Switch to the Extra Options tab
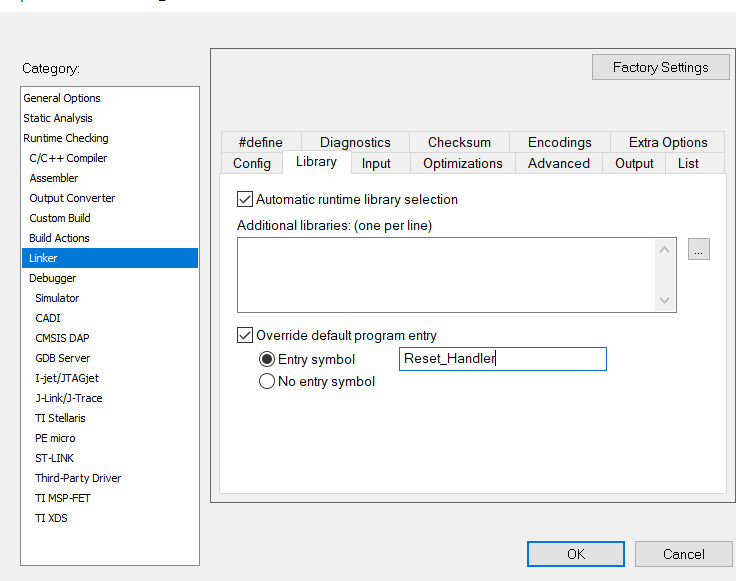Viewport: 736px width, 581px height. pyautogui.click(x=667, y=142)
